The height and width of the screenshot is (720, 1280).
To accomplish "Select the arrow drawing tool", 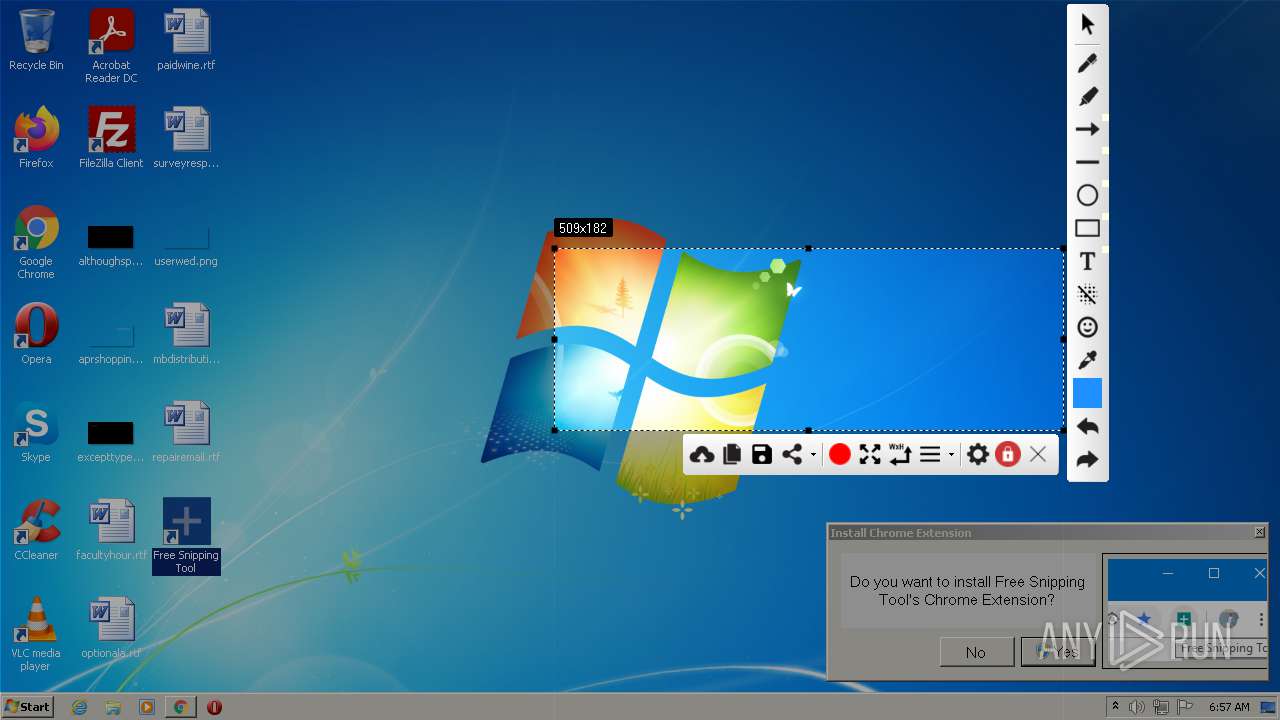I will (1087, 129).
